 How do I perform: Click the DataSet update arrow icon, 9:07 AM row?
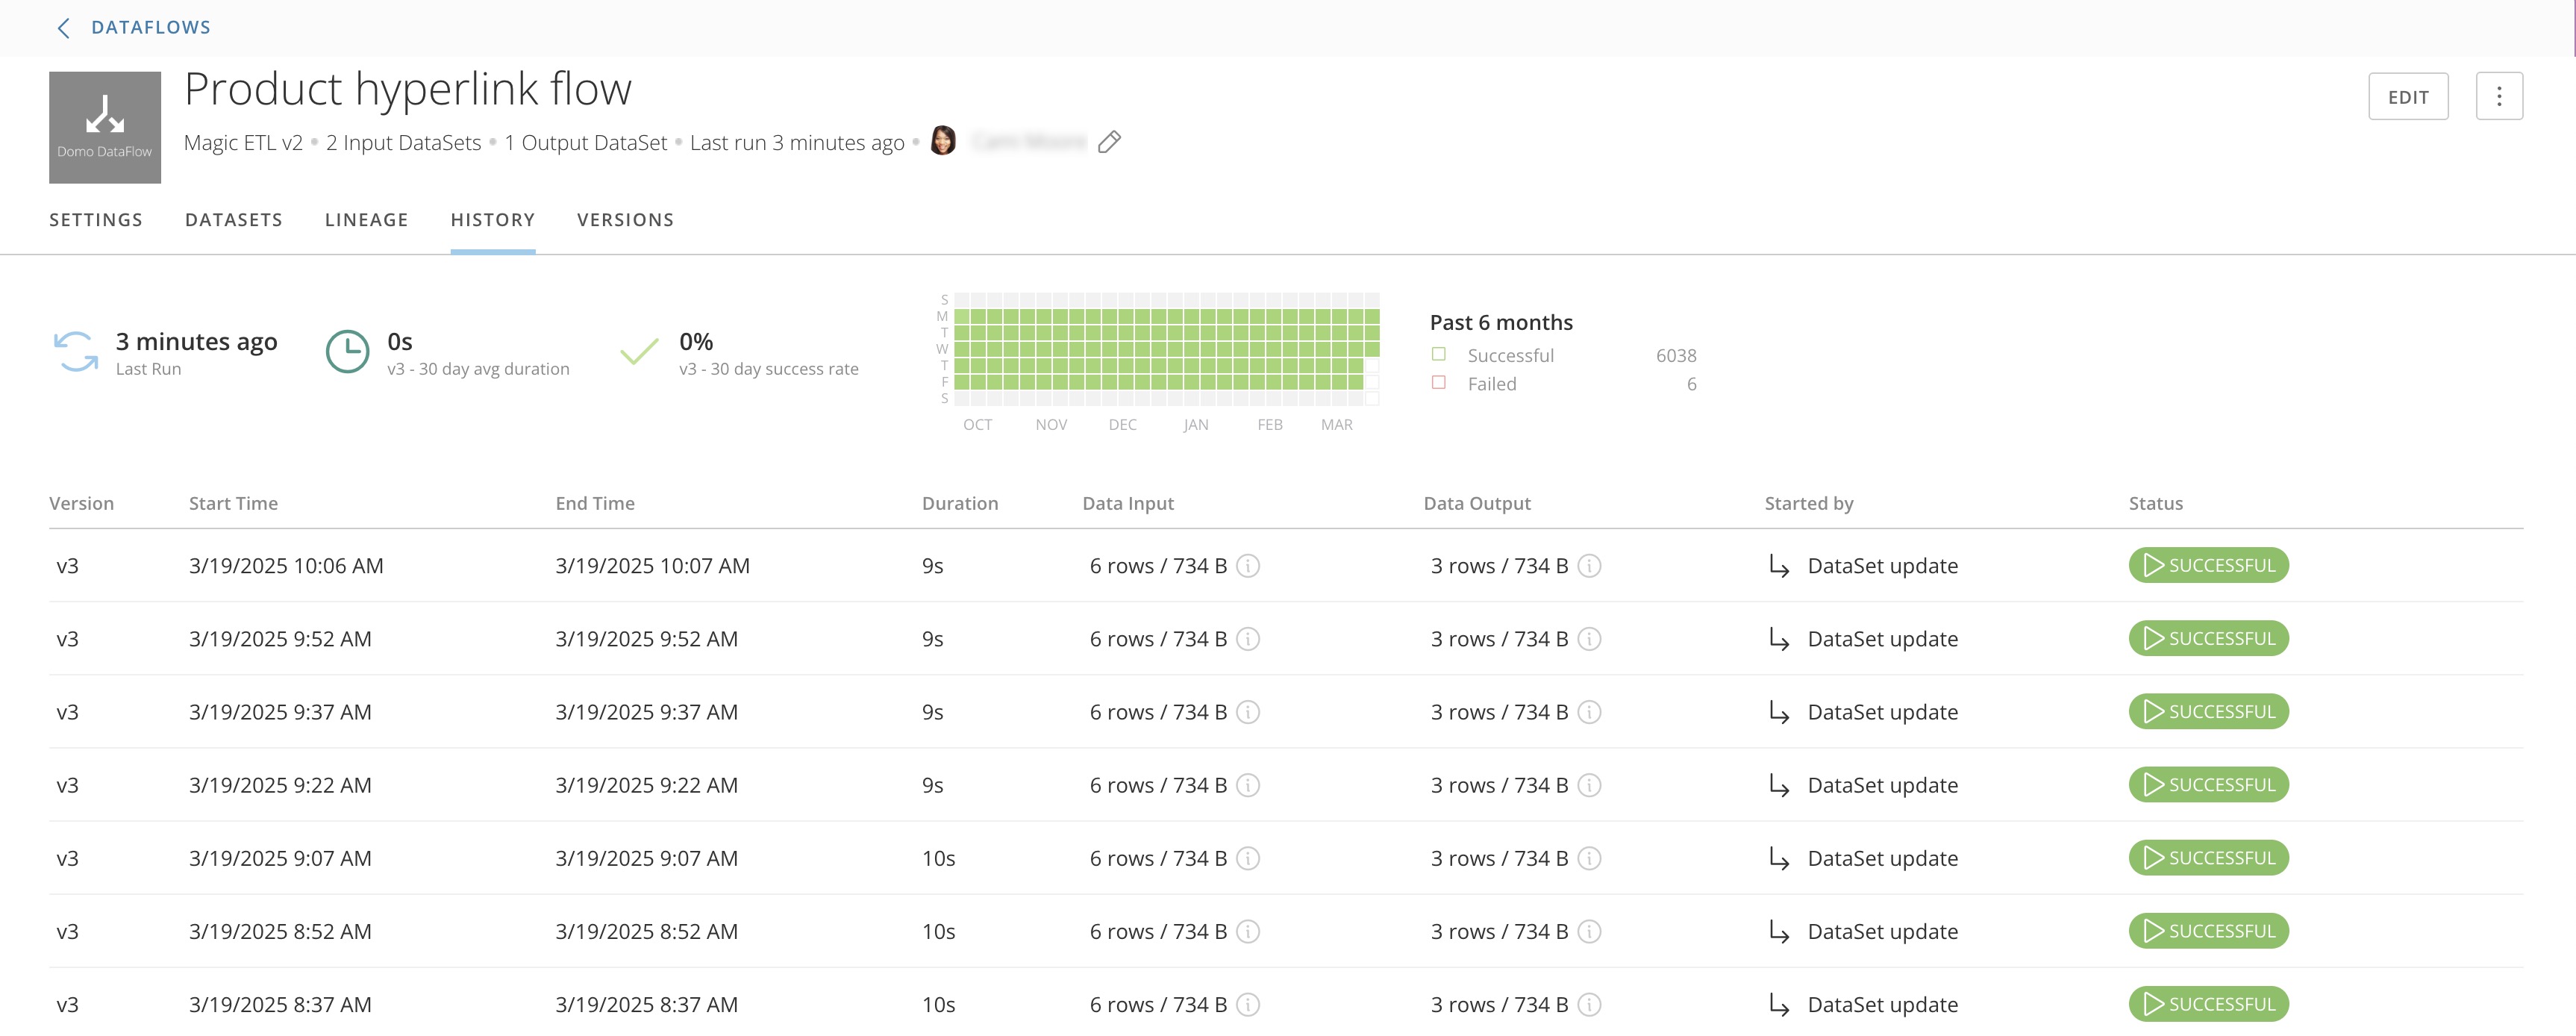pos(1779,859)
